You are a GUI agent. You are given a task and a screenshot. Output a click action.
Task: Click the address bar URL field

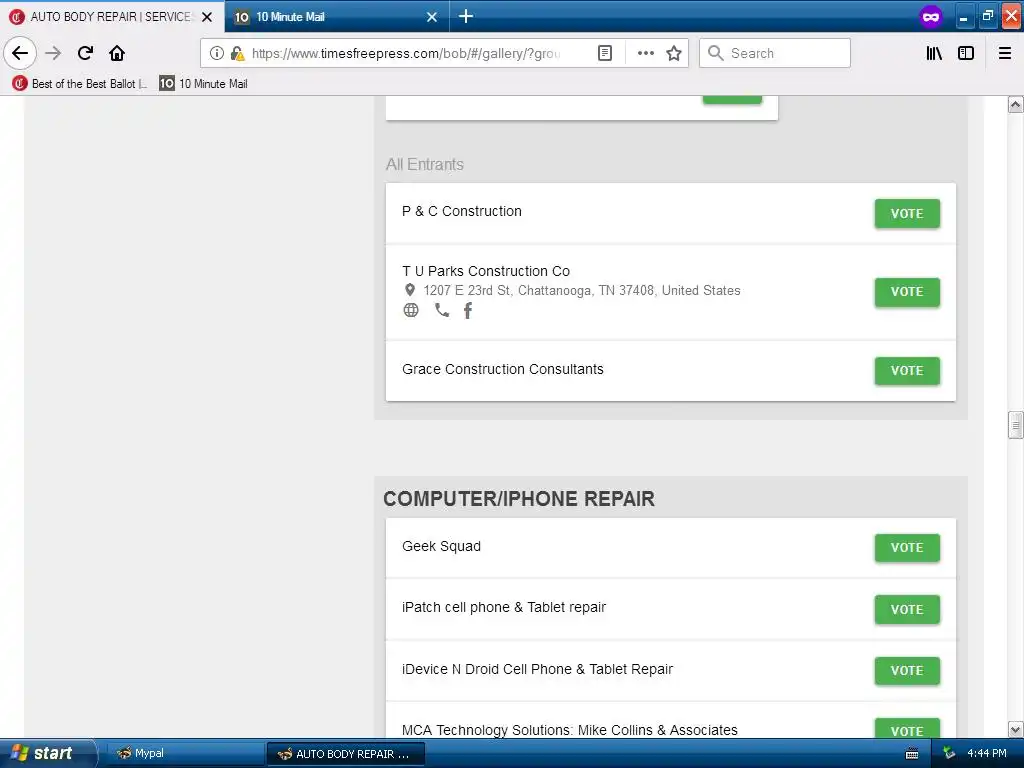[406, 53]
